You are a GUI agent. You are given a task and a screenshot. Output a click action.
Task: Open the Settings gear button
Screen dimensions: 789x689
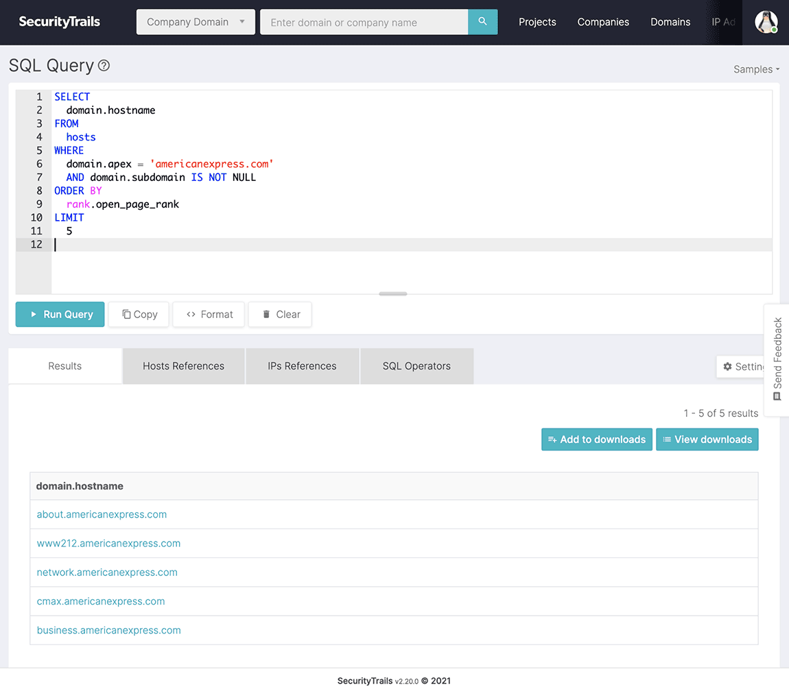click(x=741, y=366)
